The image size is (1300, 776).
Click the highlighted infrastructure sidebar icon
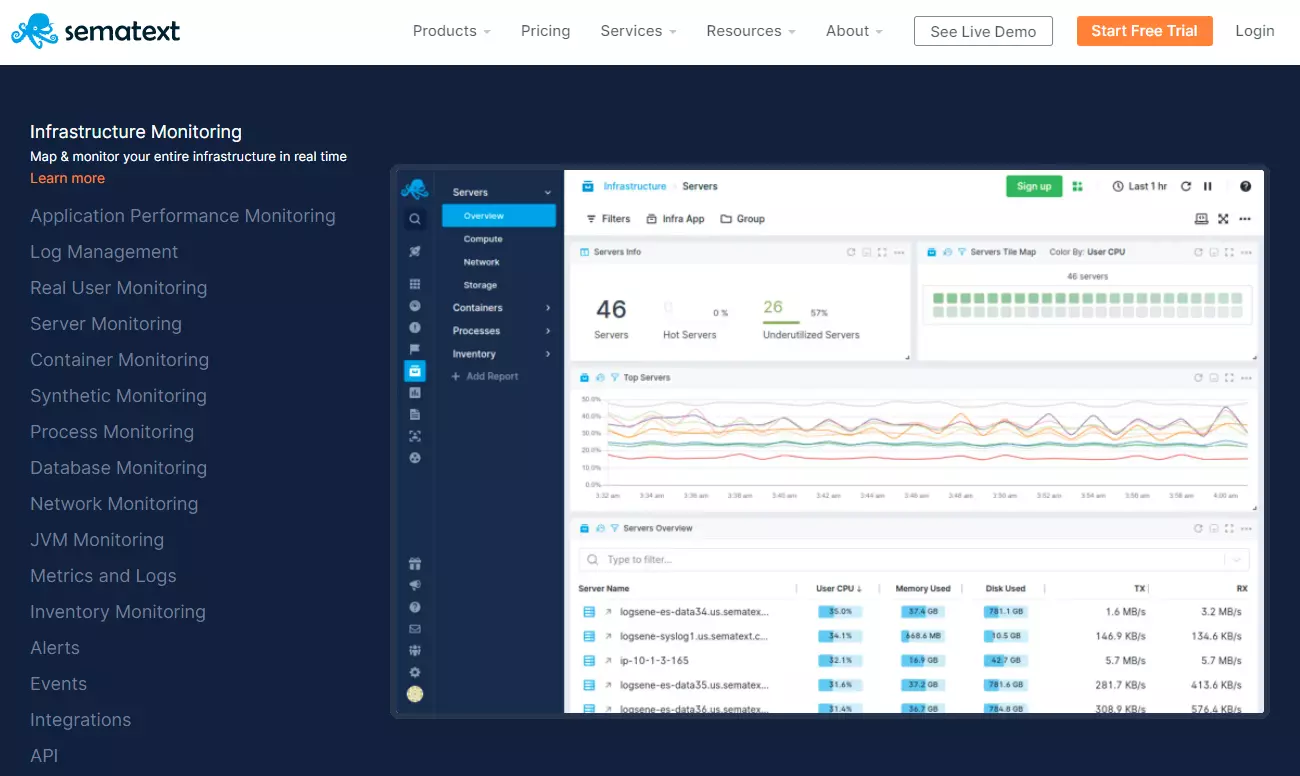coord(415,371)
